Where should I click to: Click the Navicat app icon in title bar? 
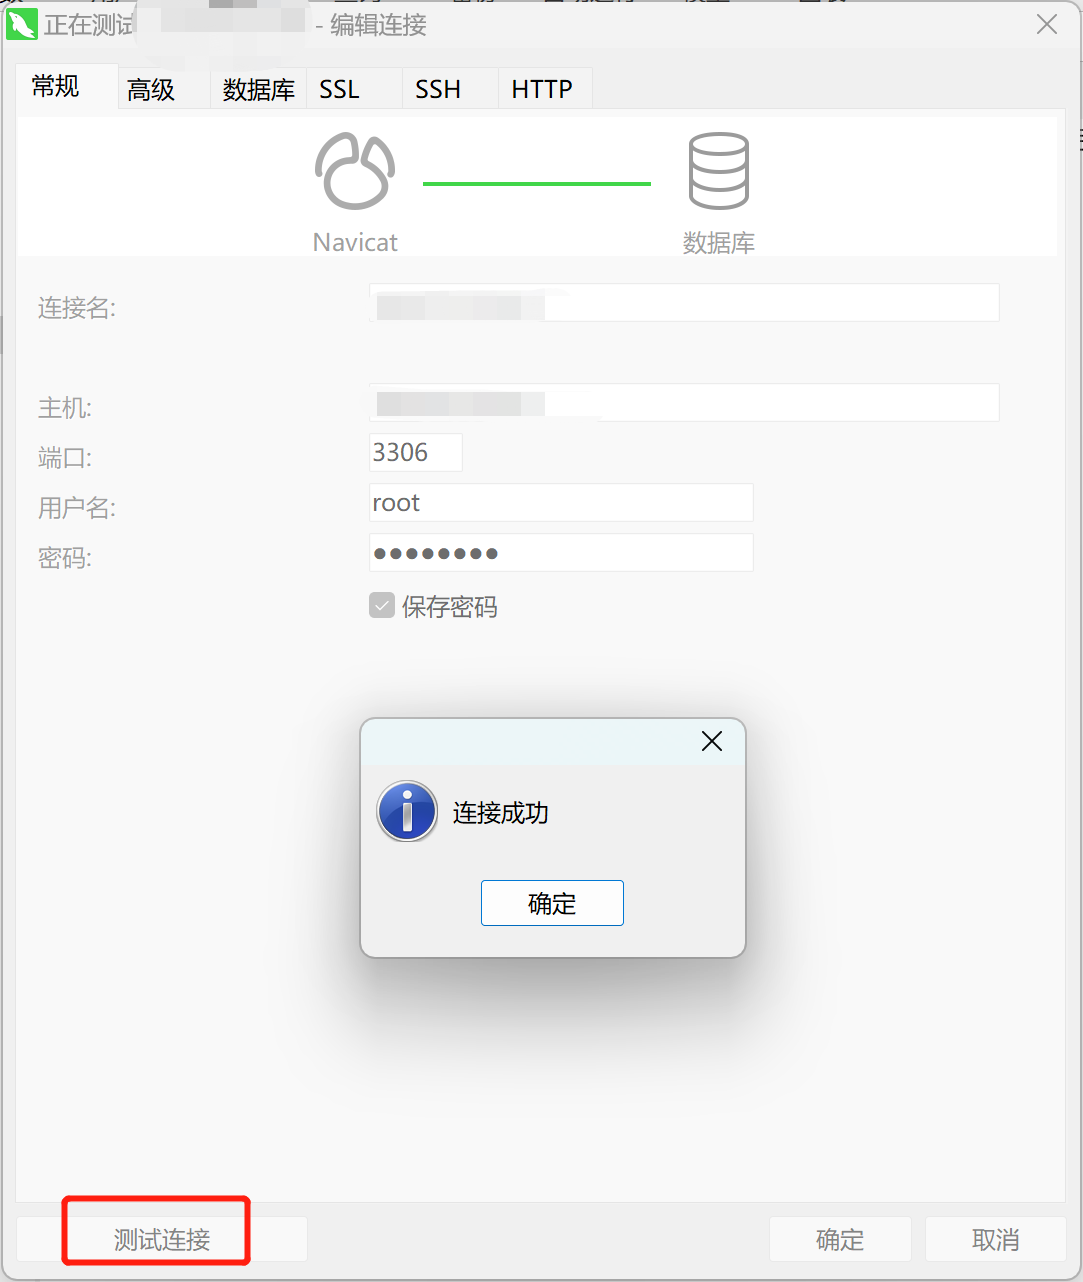coord(21,24)
